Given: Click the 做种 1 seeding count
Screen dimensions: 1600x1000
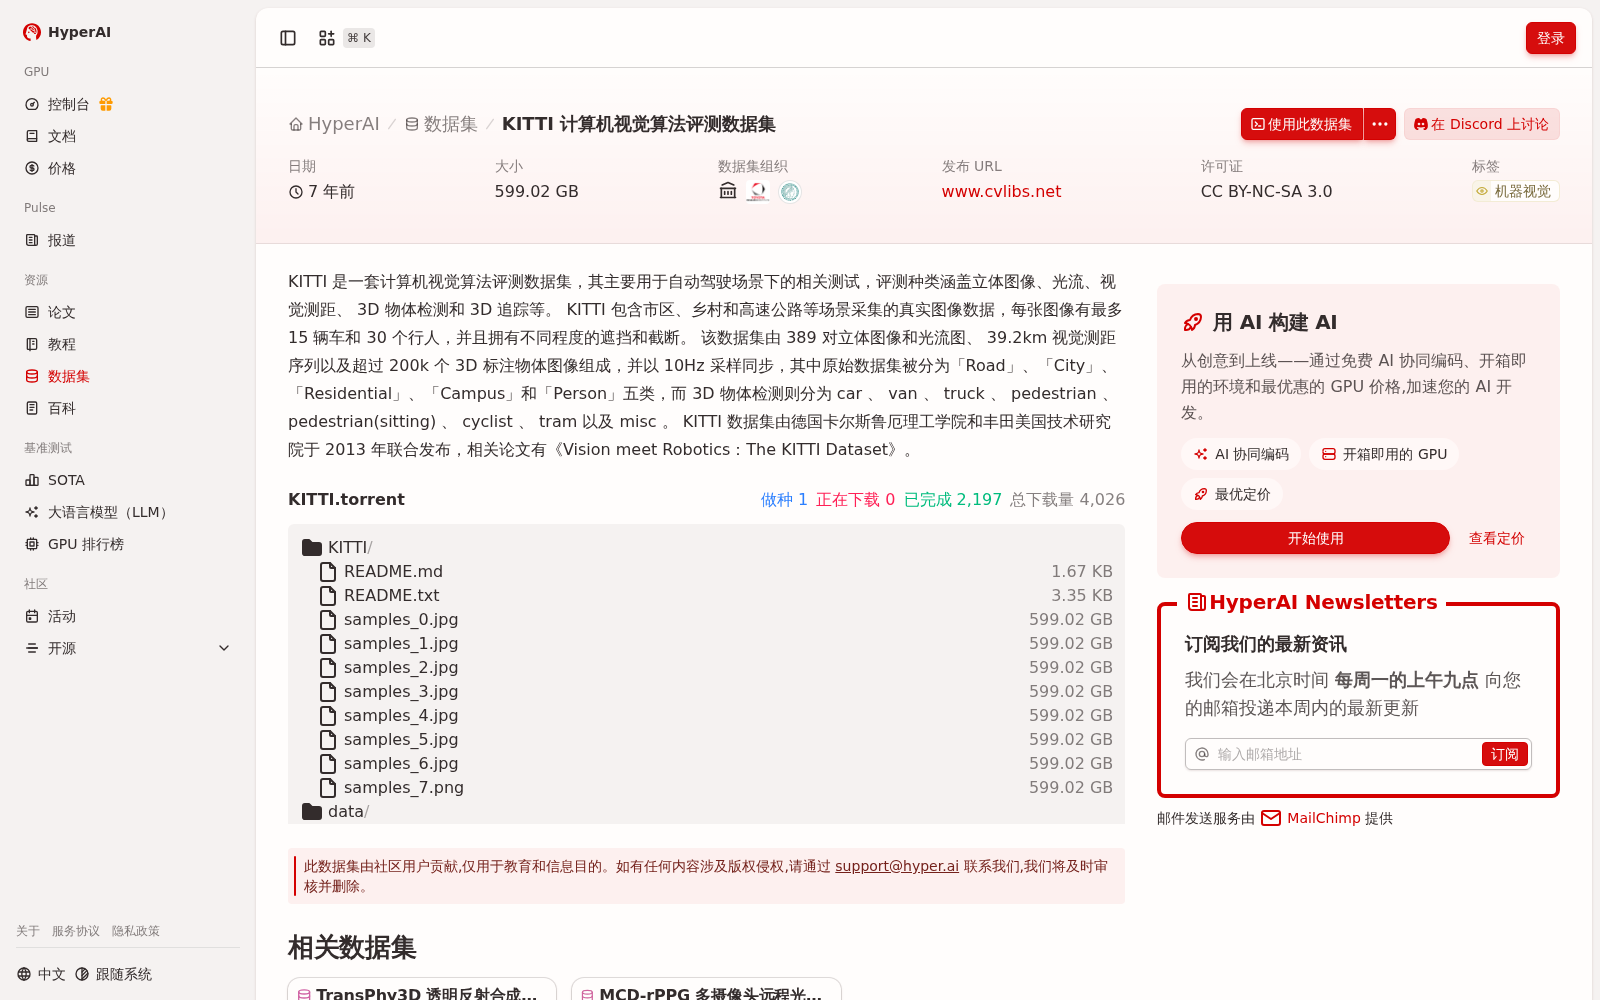Looking at the screenshot, I should [784, 499].
